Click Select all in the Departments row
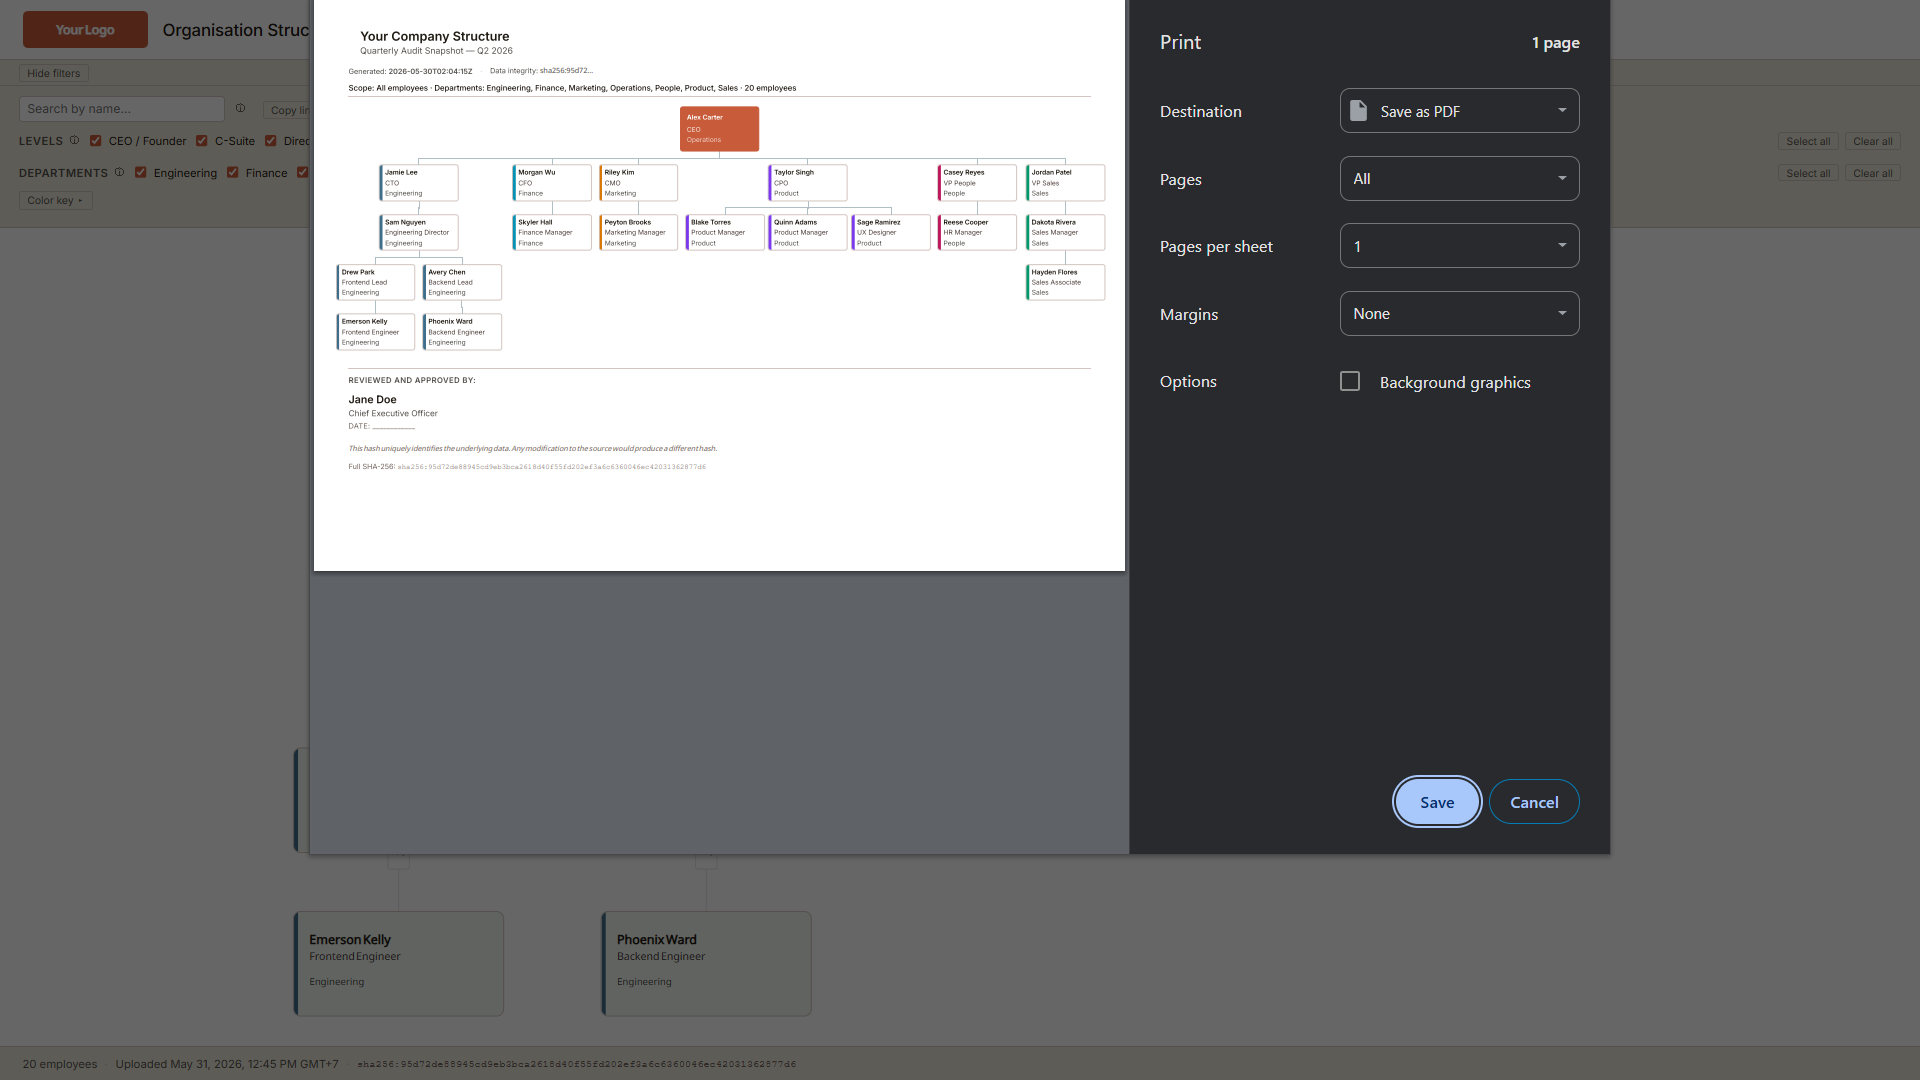 pos(1808,173)
